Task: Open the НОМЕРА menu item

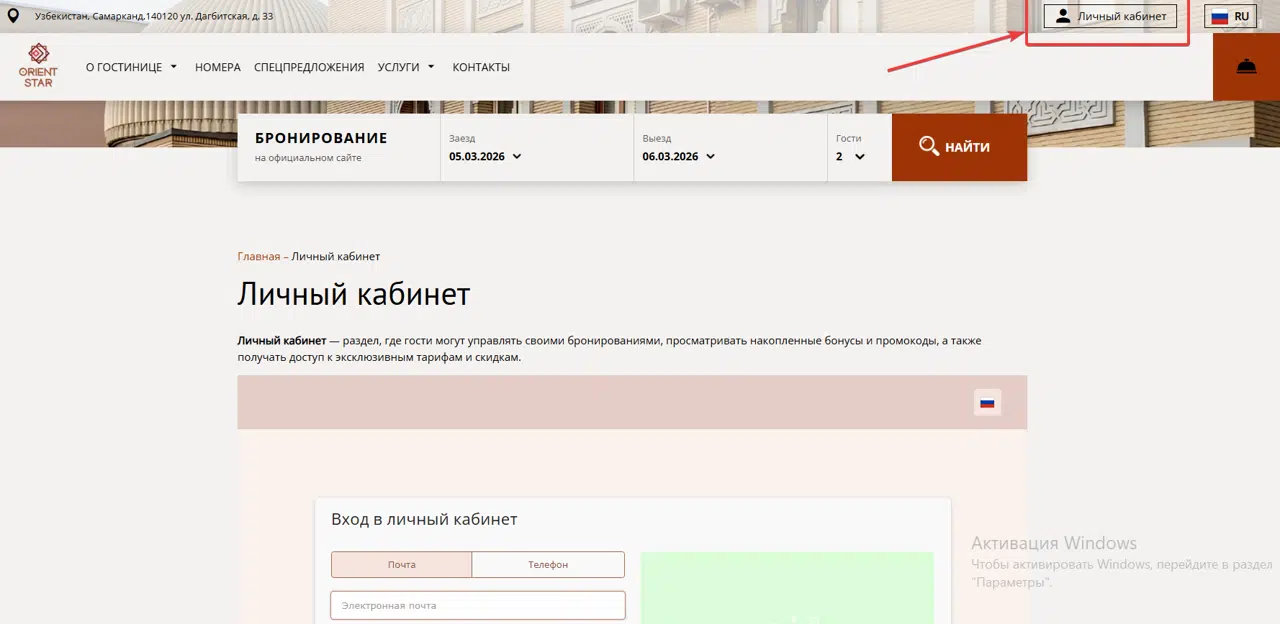Action: 218,67
